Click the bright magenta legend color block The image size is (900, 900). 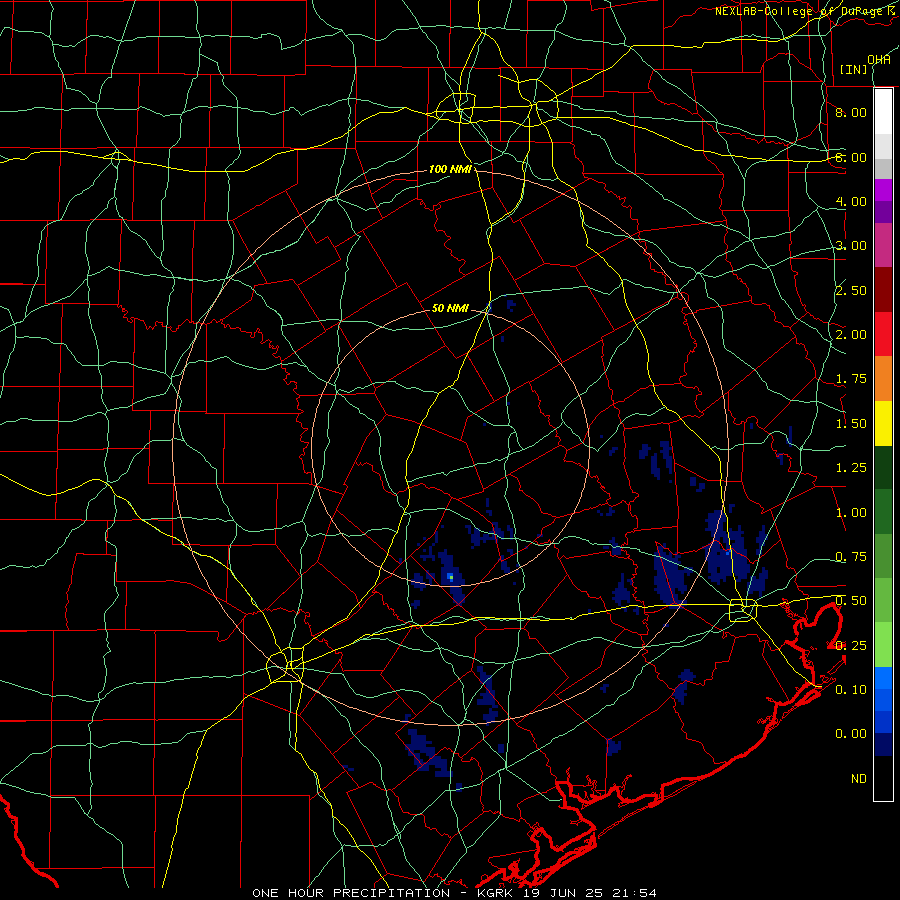(x=883, y=190)
